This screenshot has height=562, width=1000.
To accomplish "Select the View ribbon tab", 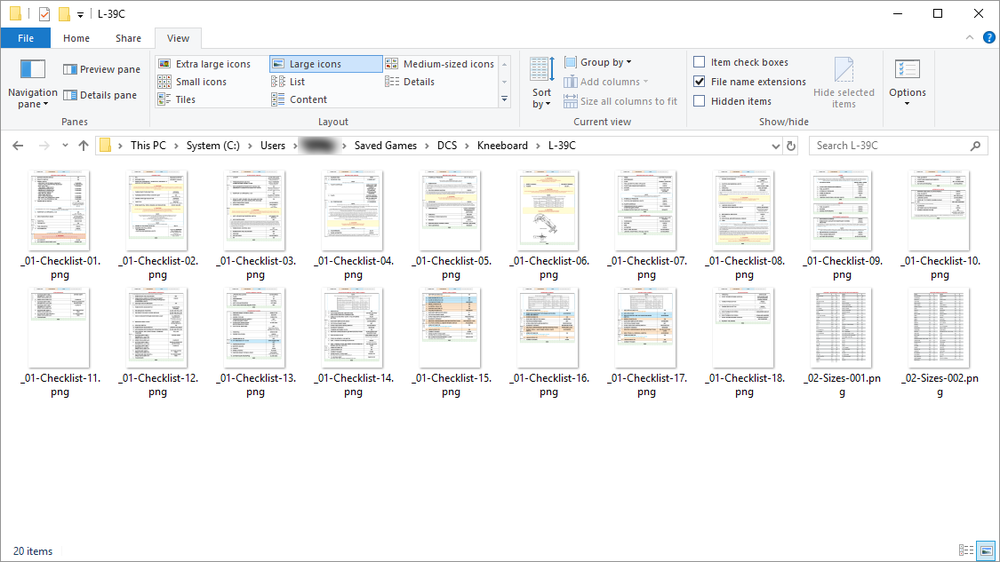I will (x=178, y=38).
